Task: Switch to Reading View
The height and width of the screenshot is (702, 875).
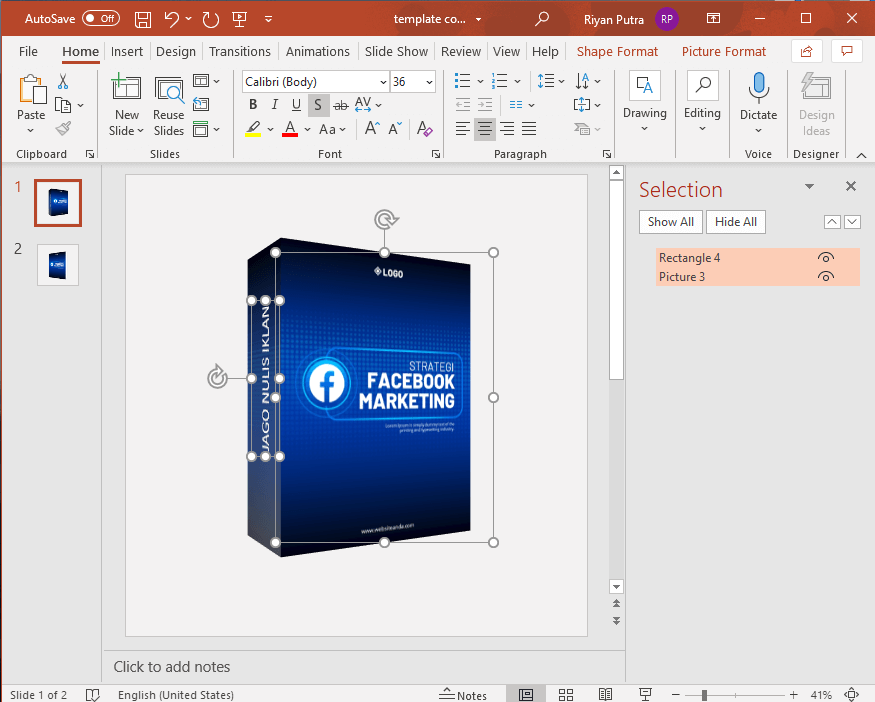Action: (x=605, y=694)
